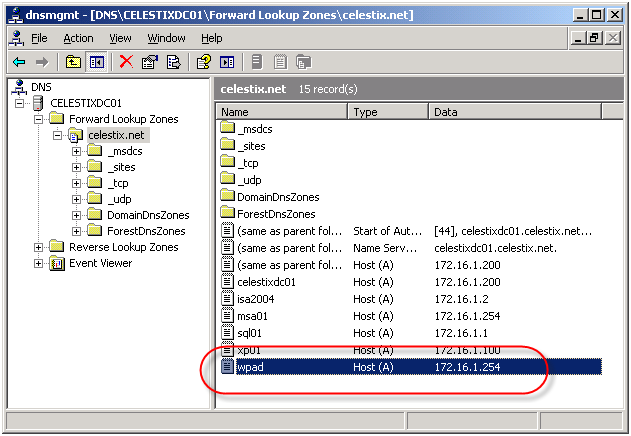This screenshot has width=631, height=436.
Task: Click the Help question mark toolbar icon
Action: (204, 62)
